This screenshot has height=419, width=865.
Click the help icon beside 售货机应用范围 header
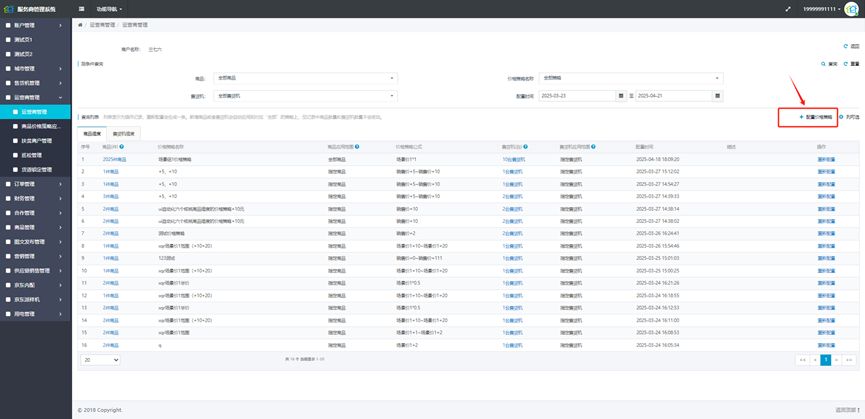593,147
